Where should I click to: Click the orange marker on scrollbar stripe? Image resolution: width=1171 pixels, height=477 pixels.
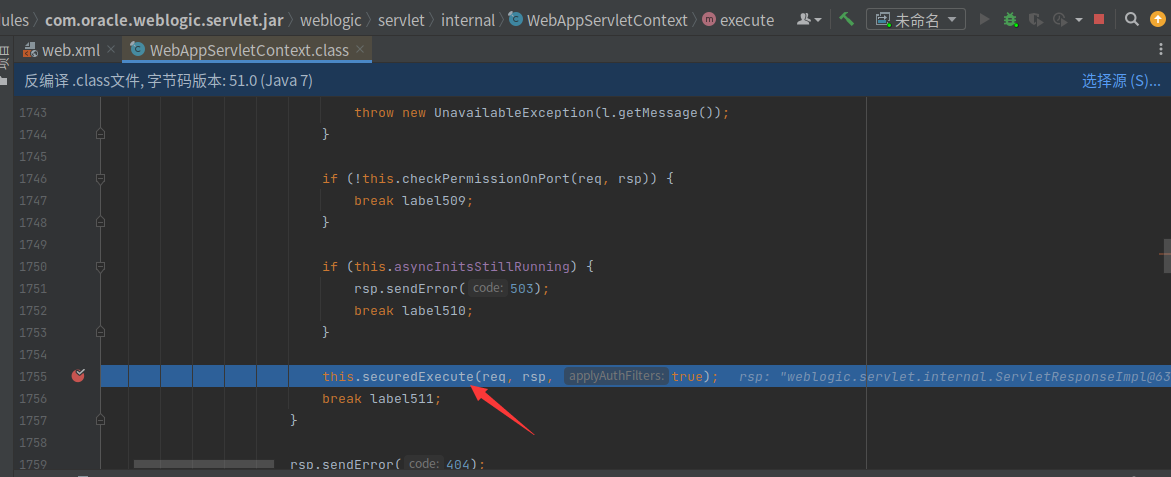[1165, 254]
